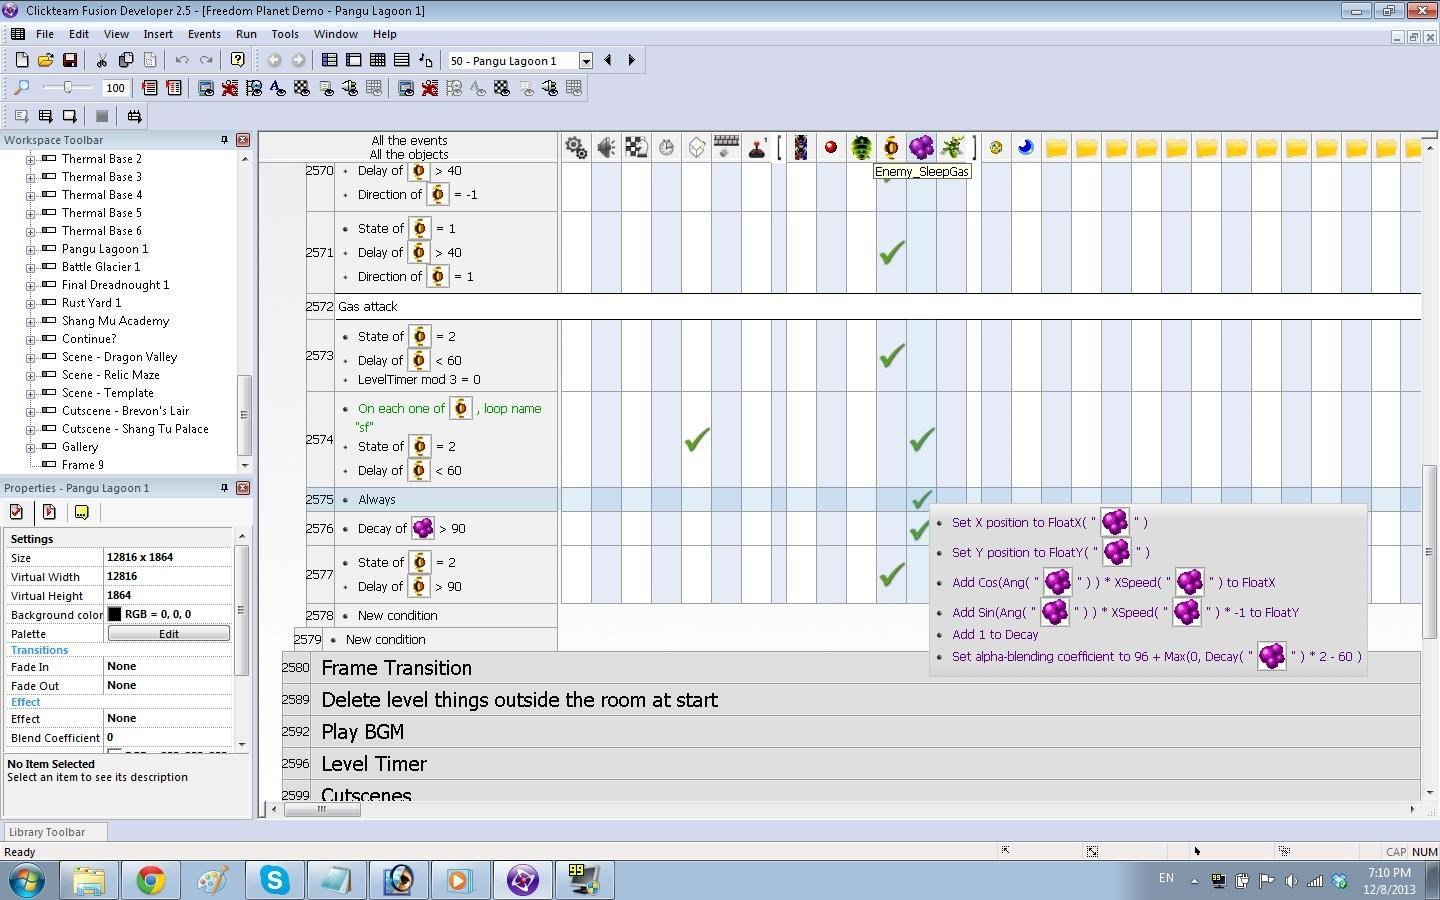The width and height of the screenshot is (1440, 900).
Task: Click checkmark in event 2571 row
Action: click(891, 252)
